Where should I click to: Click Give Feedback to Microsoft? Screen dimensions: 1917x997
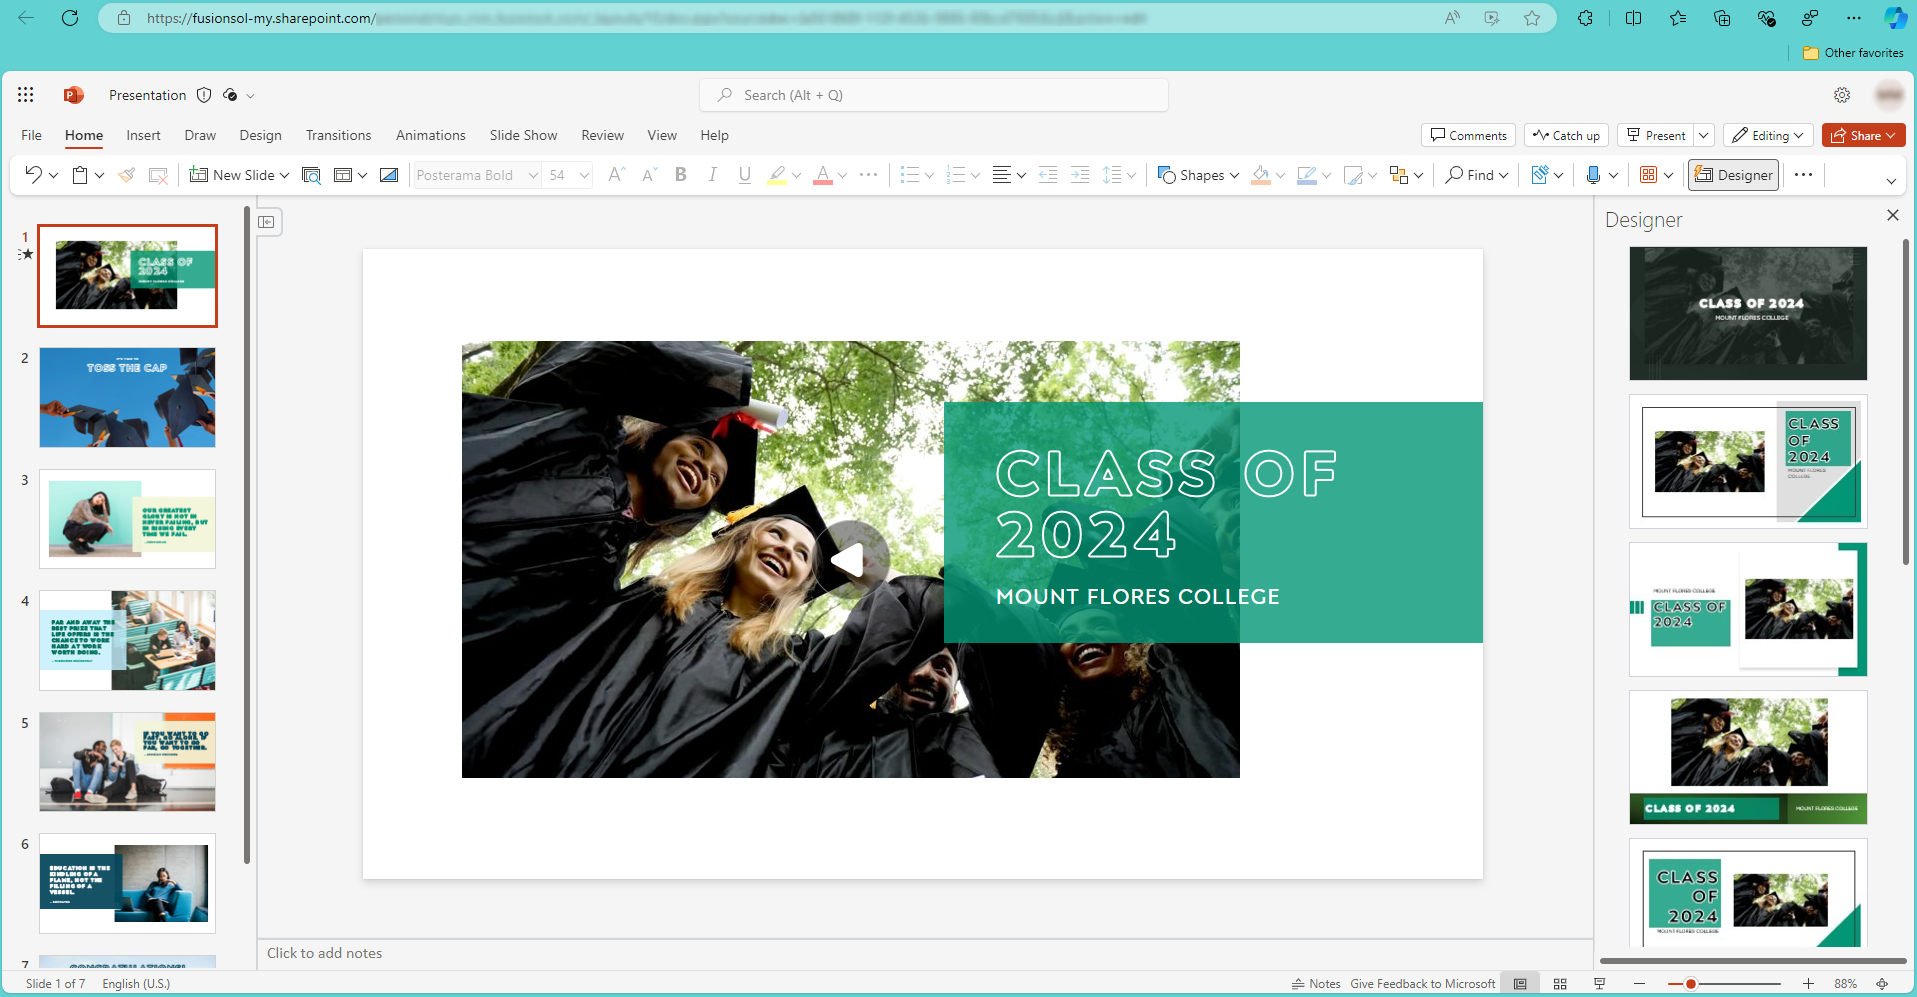coord(1422,984)
